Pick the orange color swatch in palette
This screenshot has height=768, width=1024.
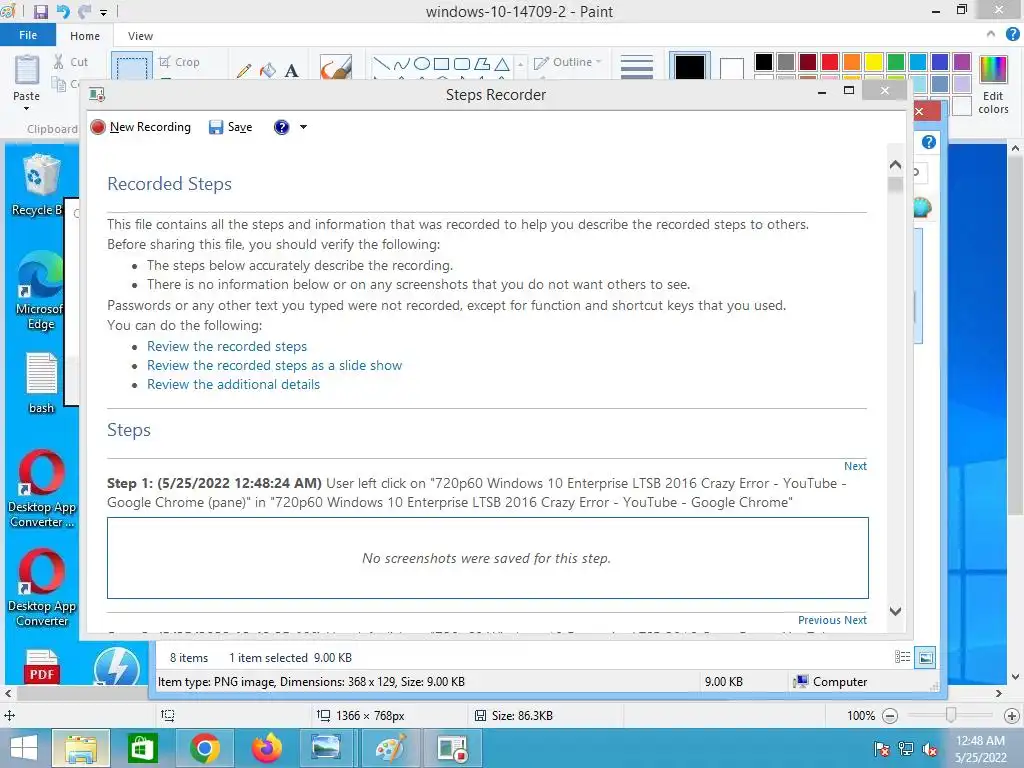[852, 62]
